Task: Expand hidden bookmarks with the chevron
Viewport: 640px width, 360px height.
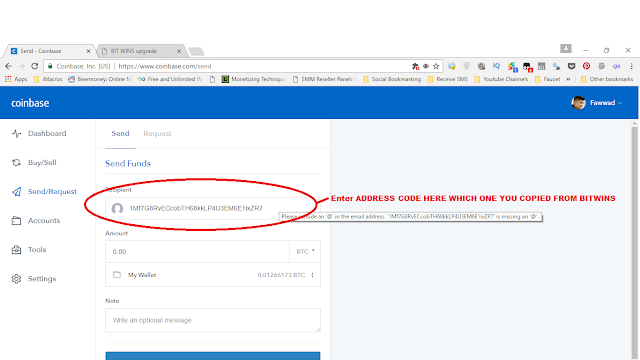Action: pos(568,79)
